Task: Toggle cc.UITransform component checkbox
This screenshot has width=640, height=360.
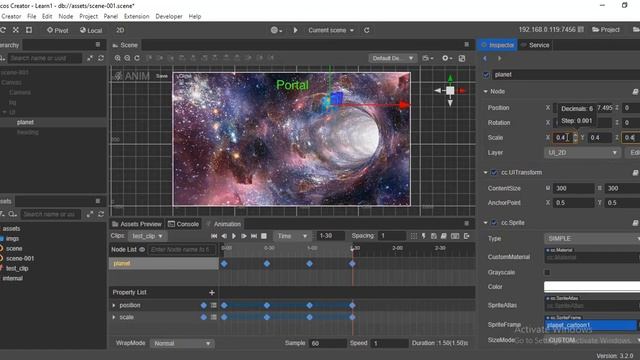Action: pos(494,173)
